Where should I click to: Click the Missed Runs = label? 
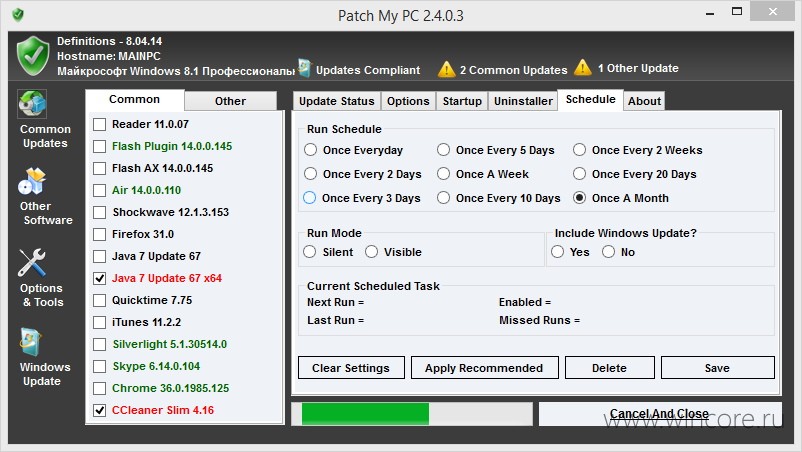[x=540, y=320]
